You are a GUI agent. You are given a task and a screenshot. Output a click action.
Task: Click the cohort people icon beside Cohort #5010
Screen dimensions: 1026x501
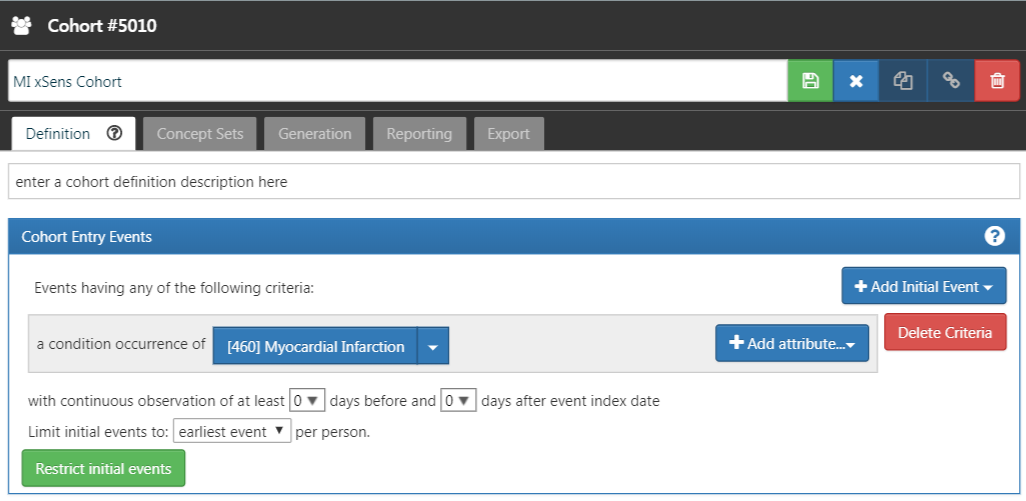[22, 26]
